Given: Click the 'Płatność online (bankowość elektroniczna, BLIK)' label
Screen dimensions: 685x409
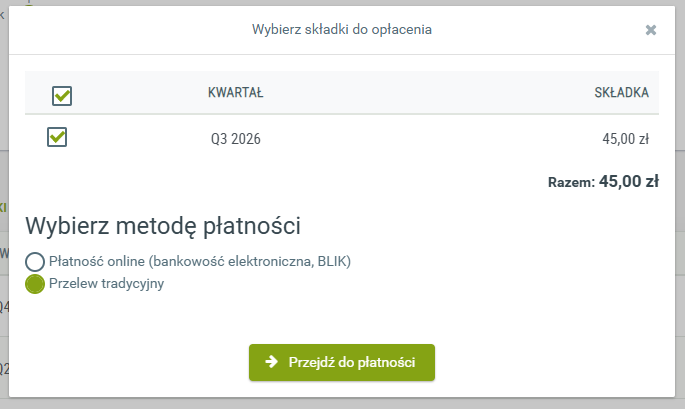Looking at the screenshot, I should 200,262.
